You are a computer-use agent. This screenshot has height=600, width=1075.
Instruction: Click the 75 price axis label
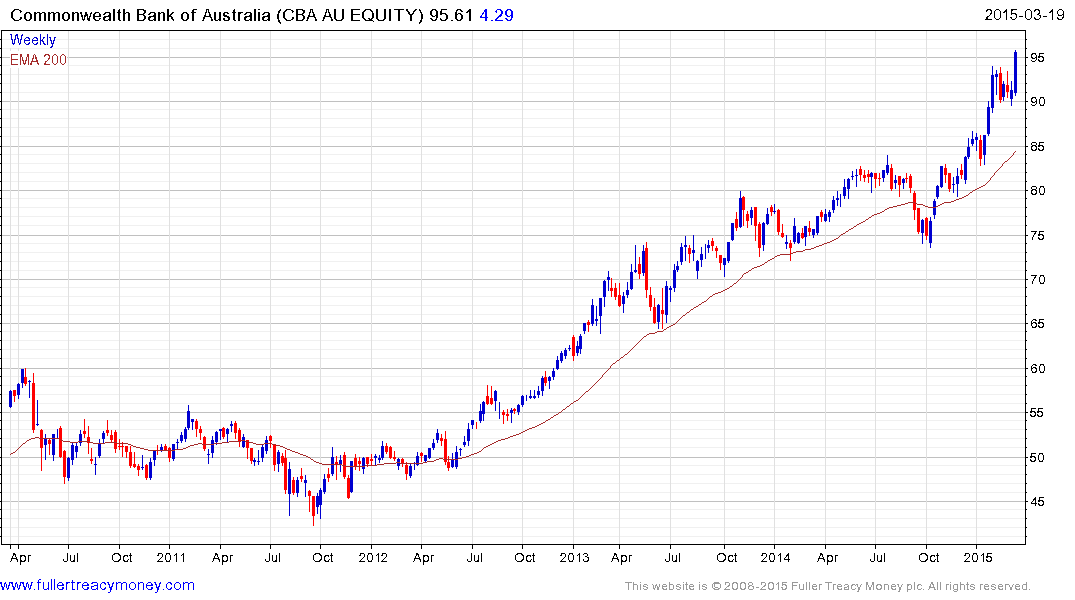[x=1038, y=235]
